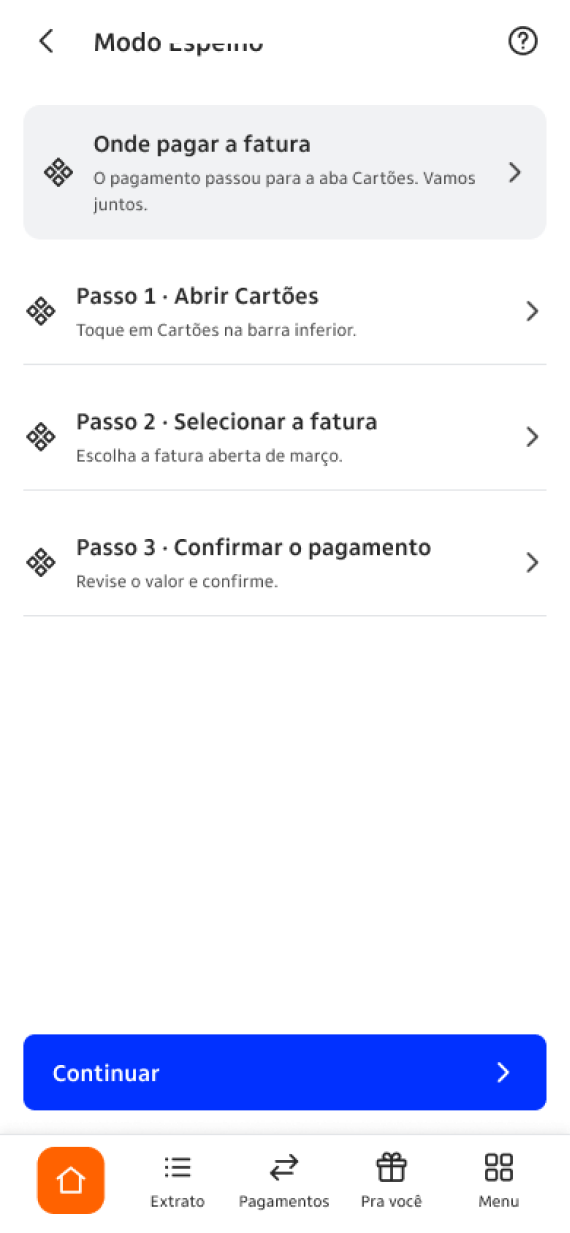570x1233 pixels.
Task: Tap the Onde pagar a fatura card description
Action: coord(284,191)
